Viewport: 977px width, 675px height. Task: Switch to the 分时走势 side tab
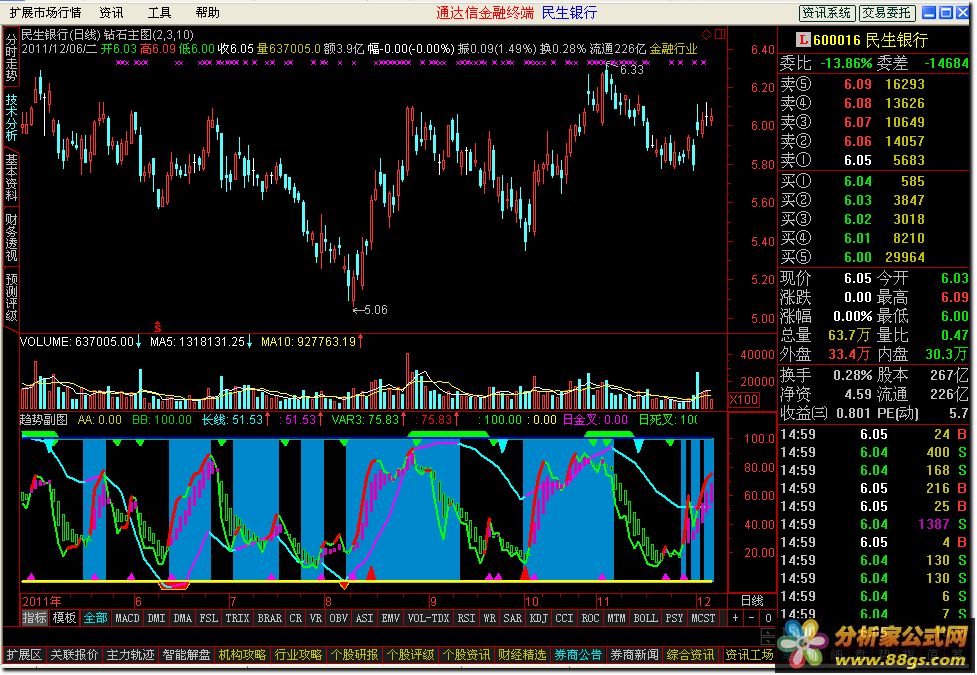tap(11, 57)
